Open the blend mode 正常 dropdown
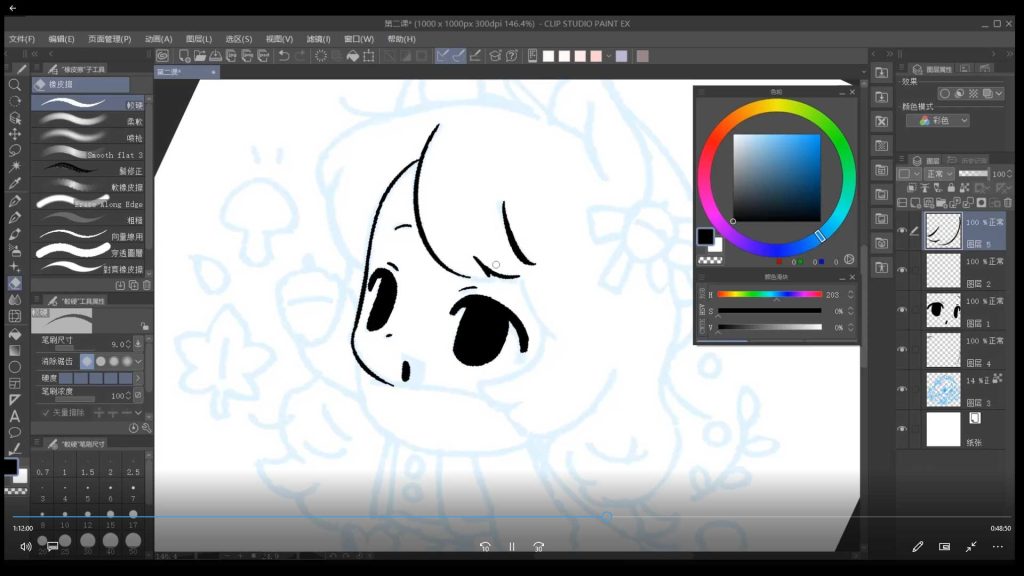This screenshot has width=1024, height=576. click(x=940, y=174)
